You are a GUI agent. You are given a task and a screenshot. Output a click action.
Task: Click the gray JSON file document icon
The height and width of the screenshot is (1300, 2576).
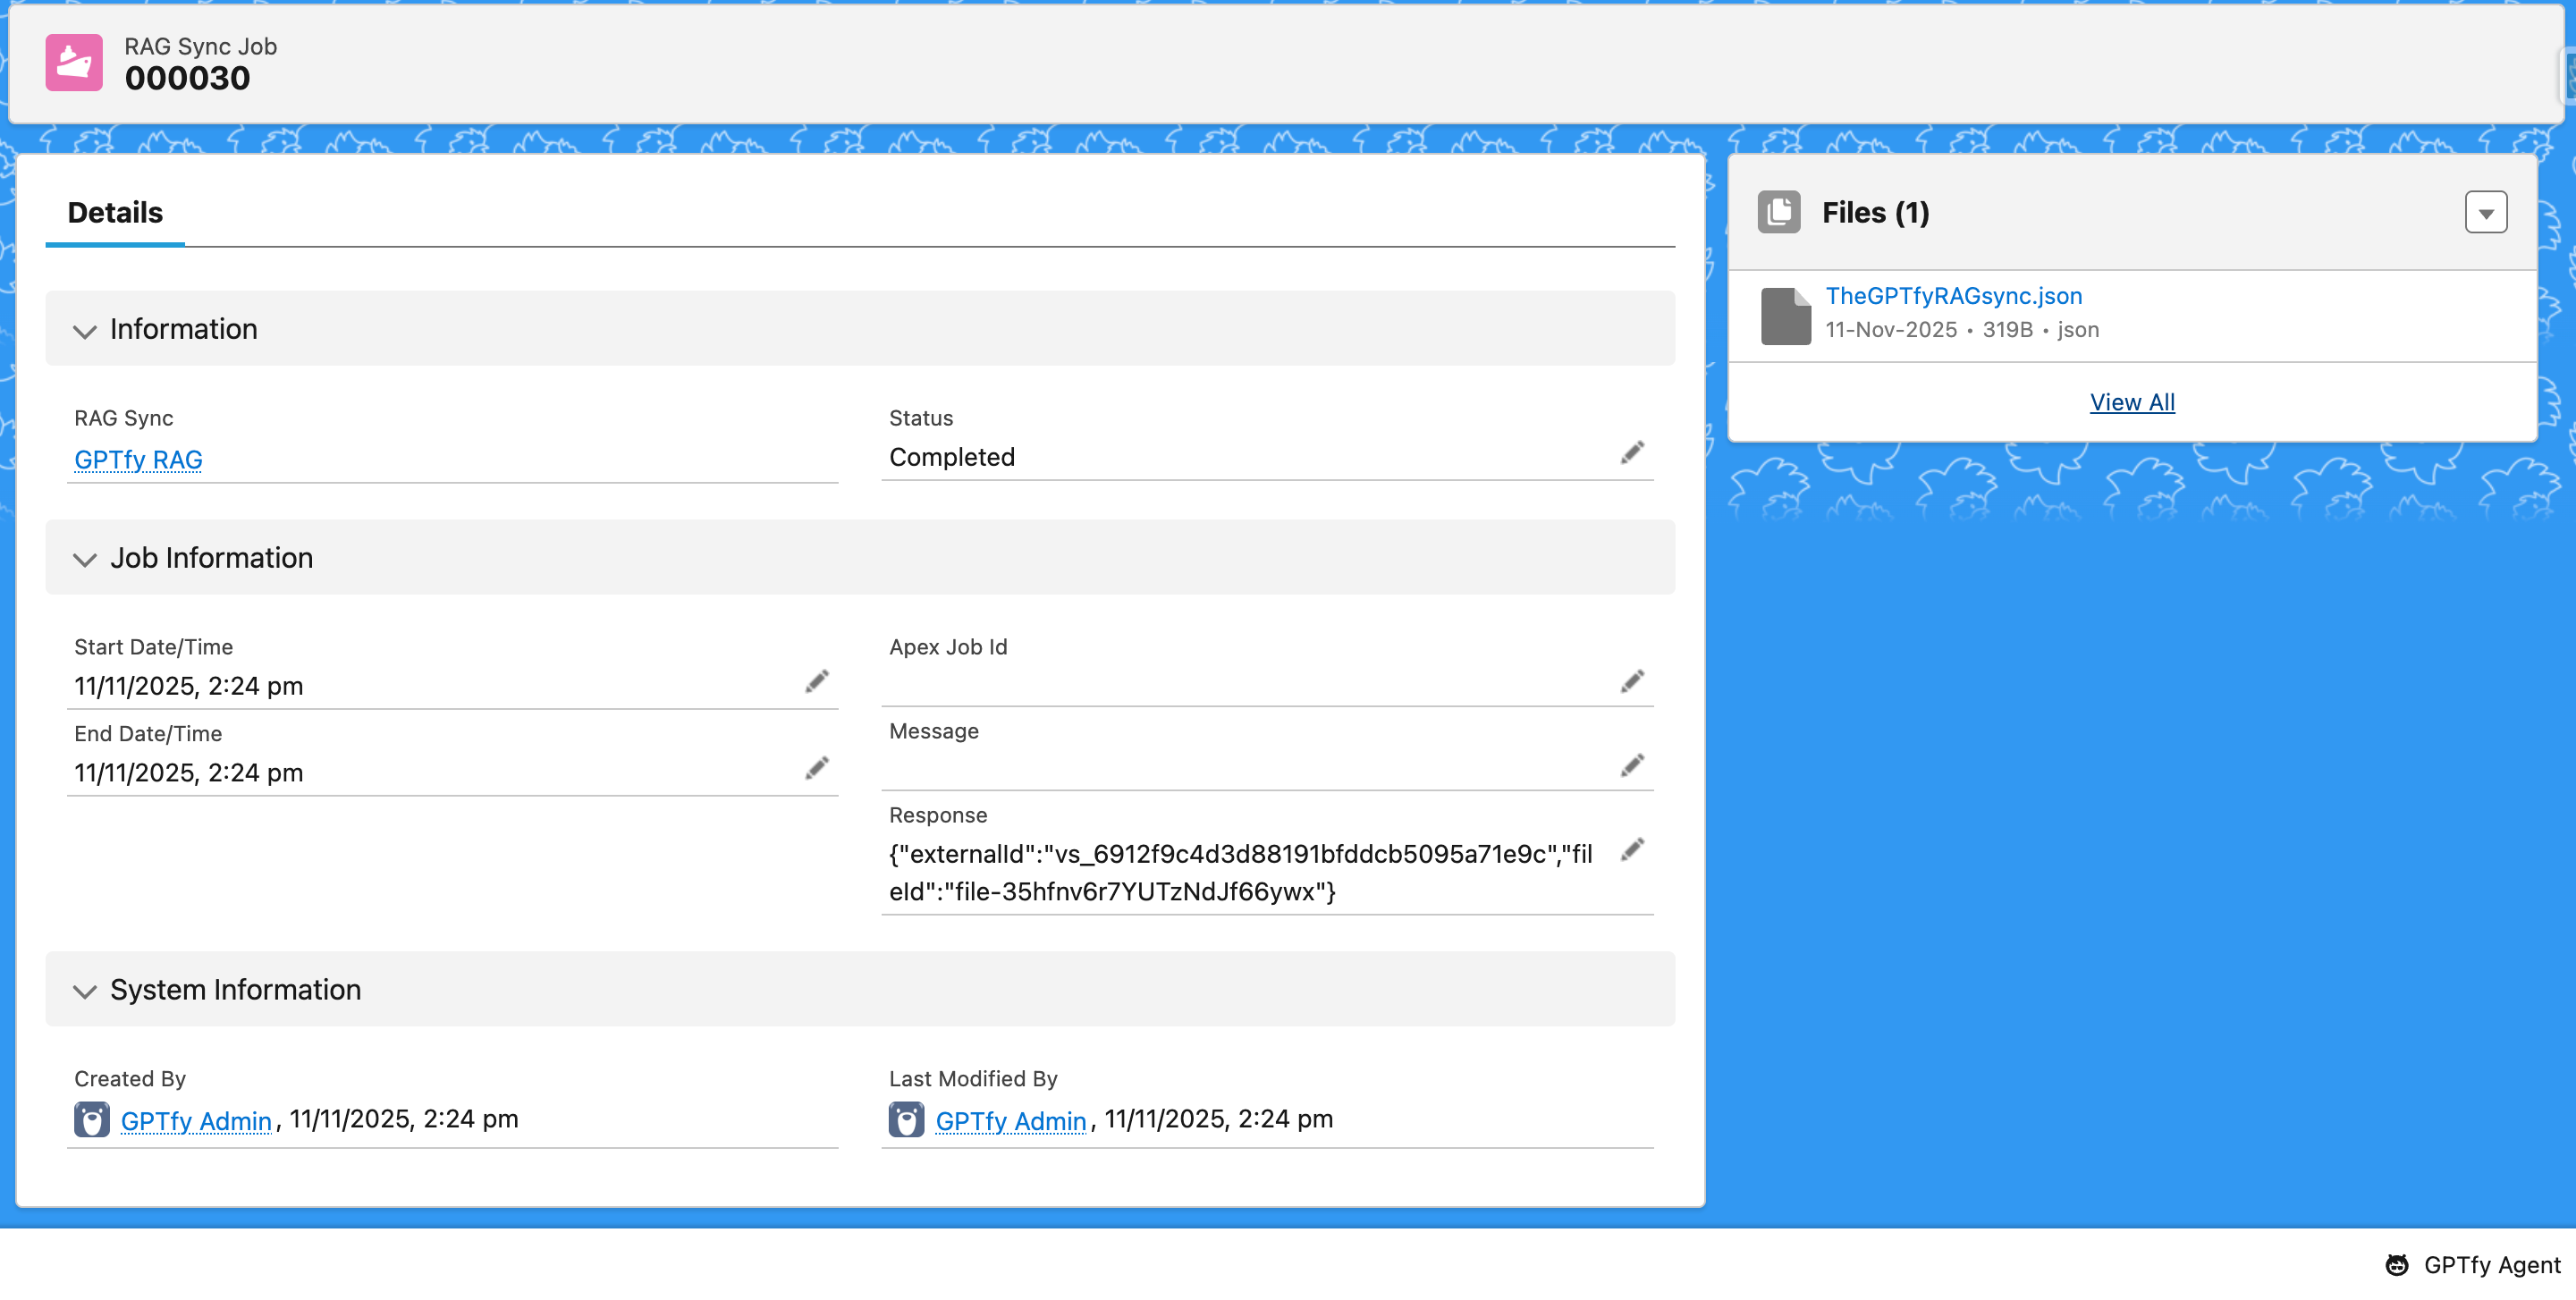click(1785, 315)
